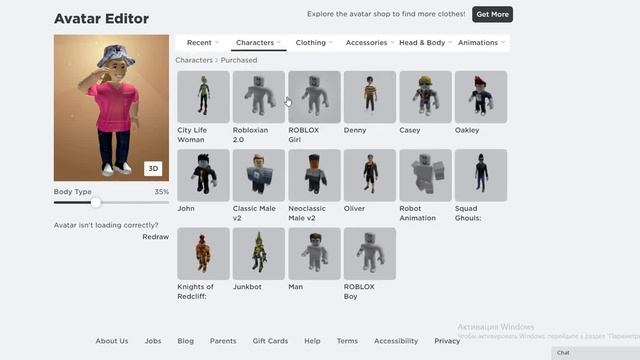Click the Man name label

296,287
